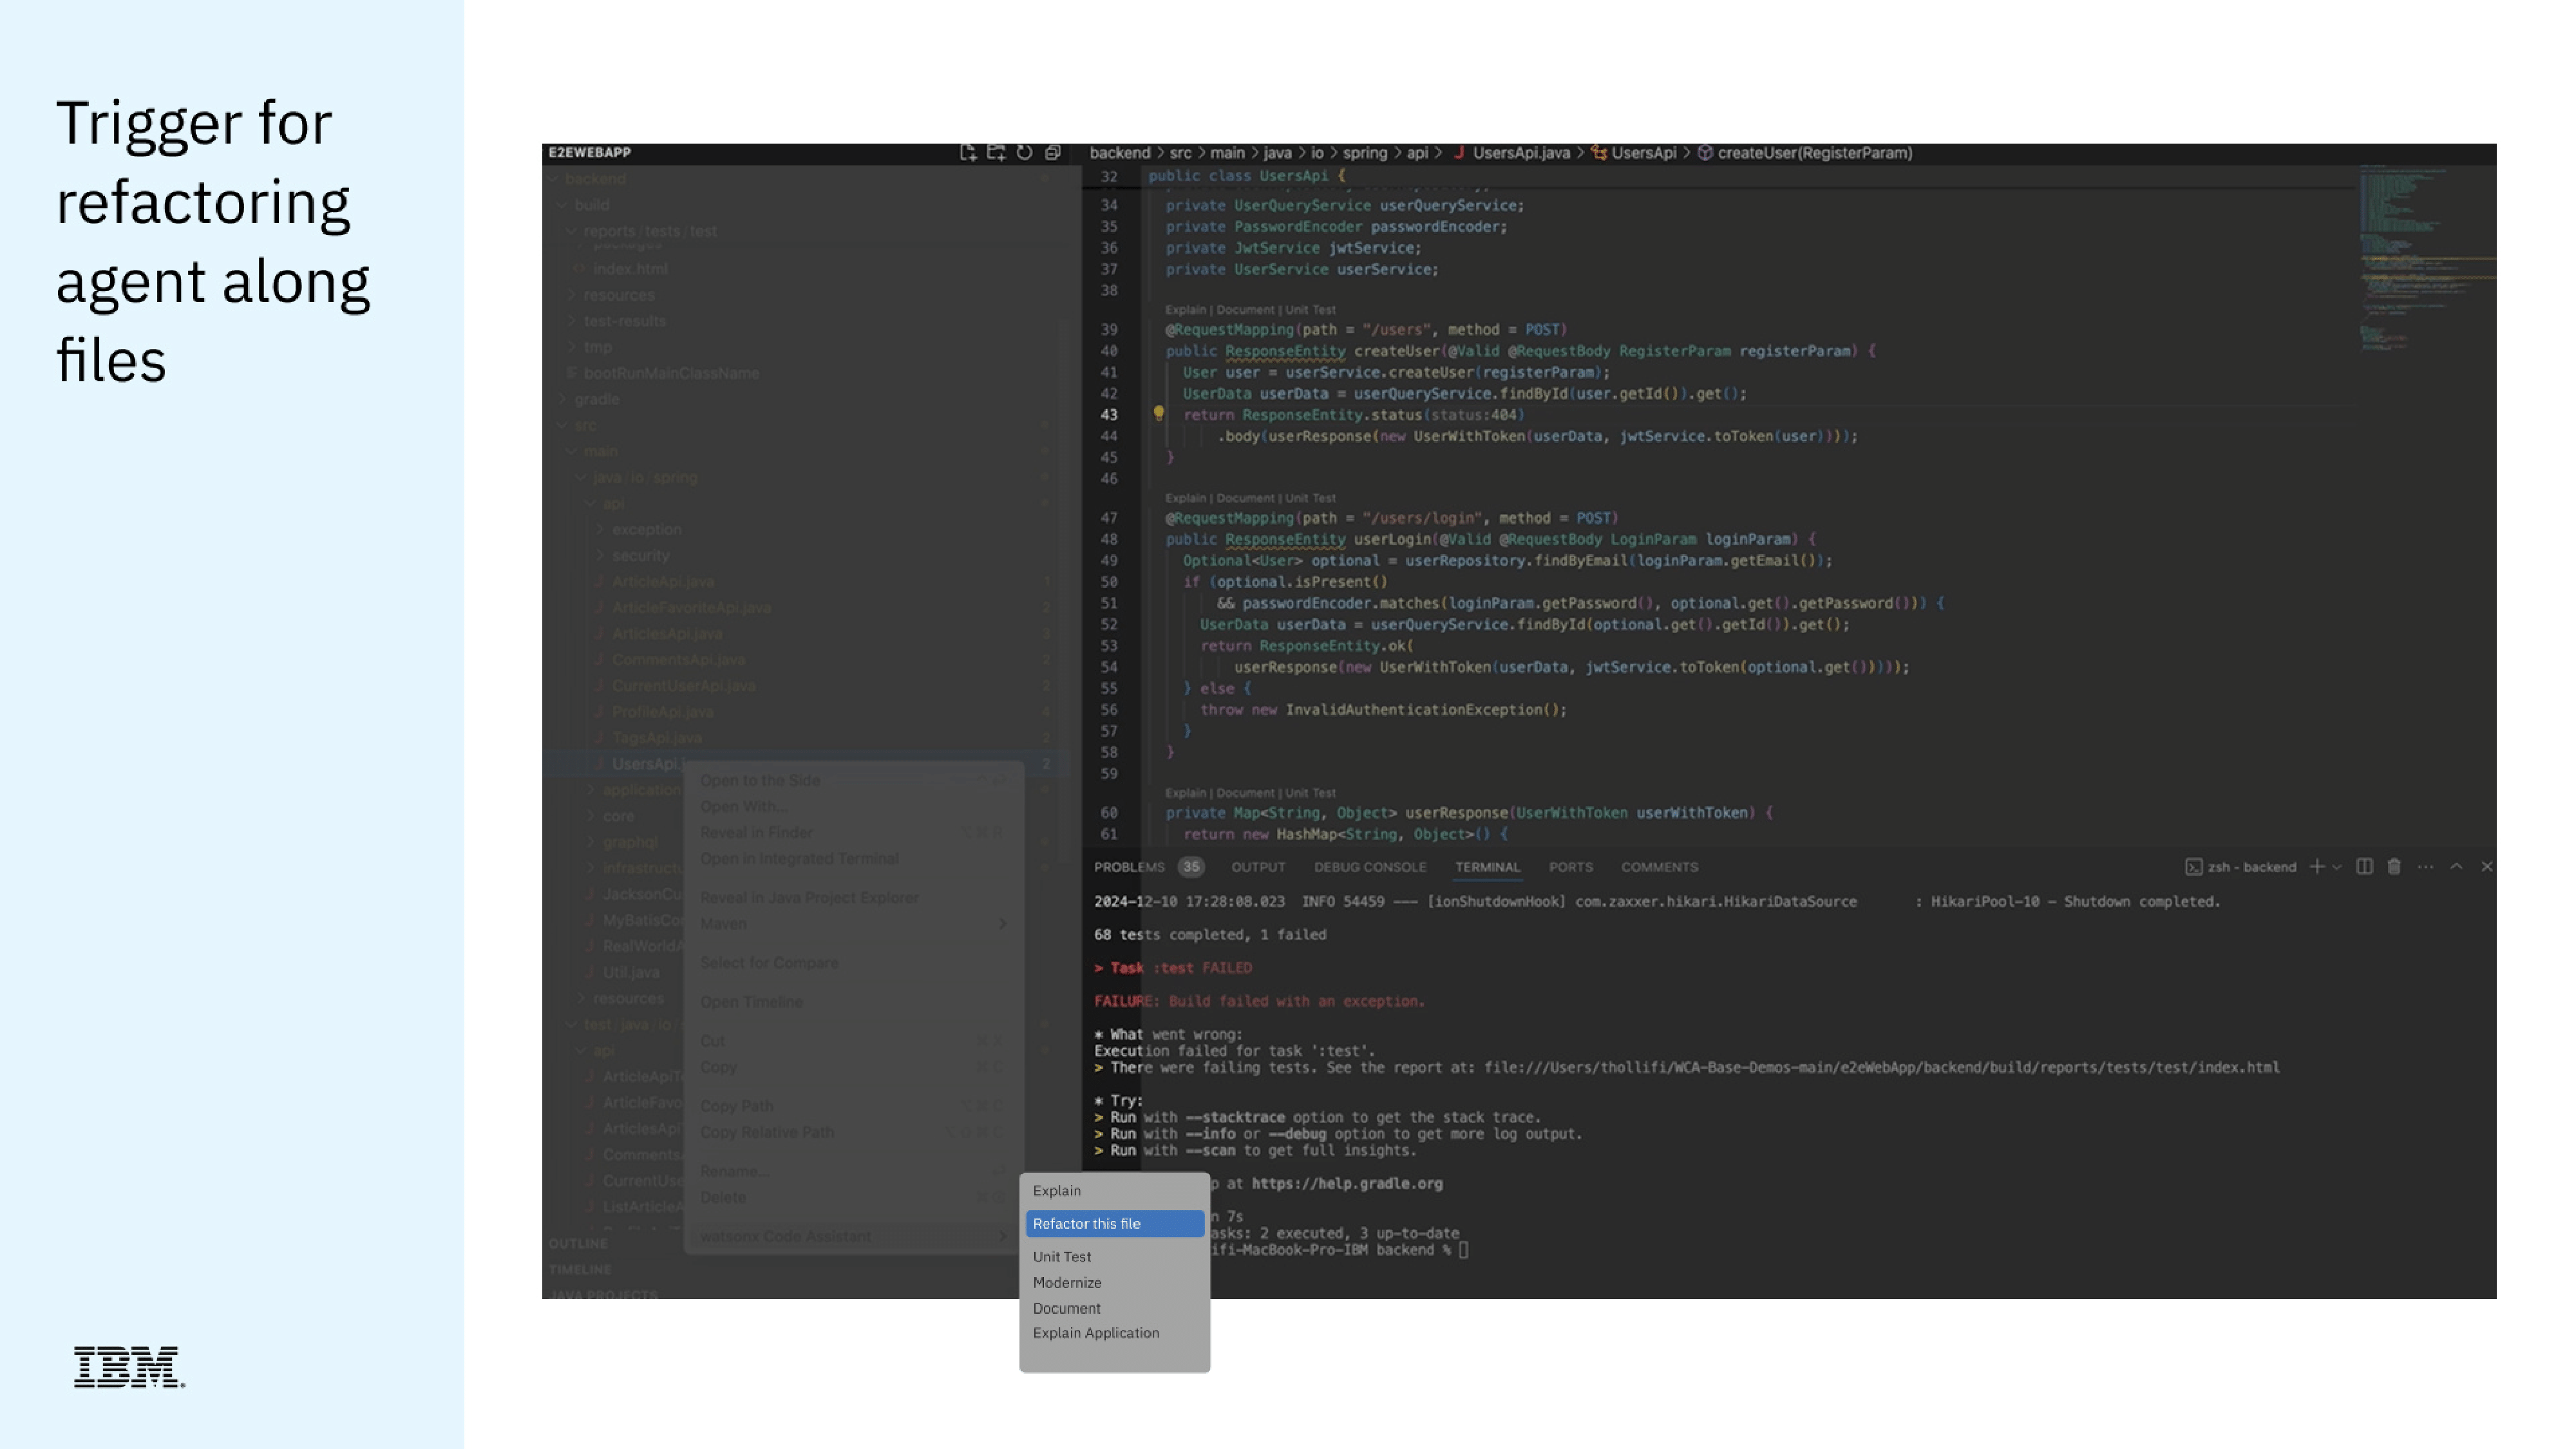
Task: Choose Refactor this file from submenu
Action: pyautogui.click(x=1114, y=1223)
